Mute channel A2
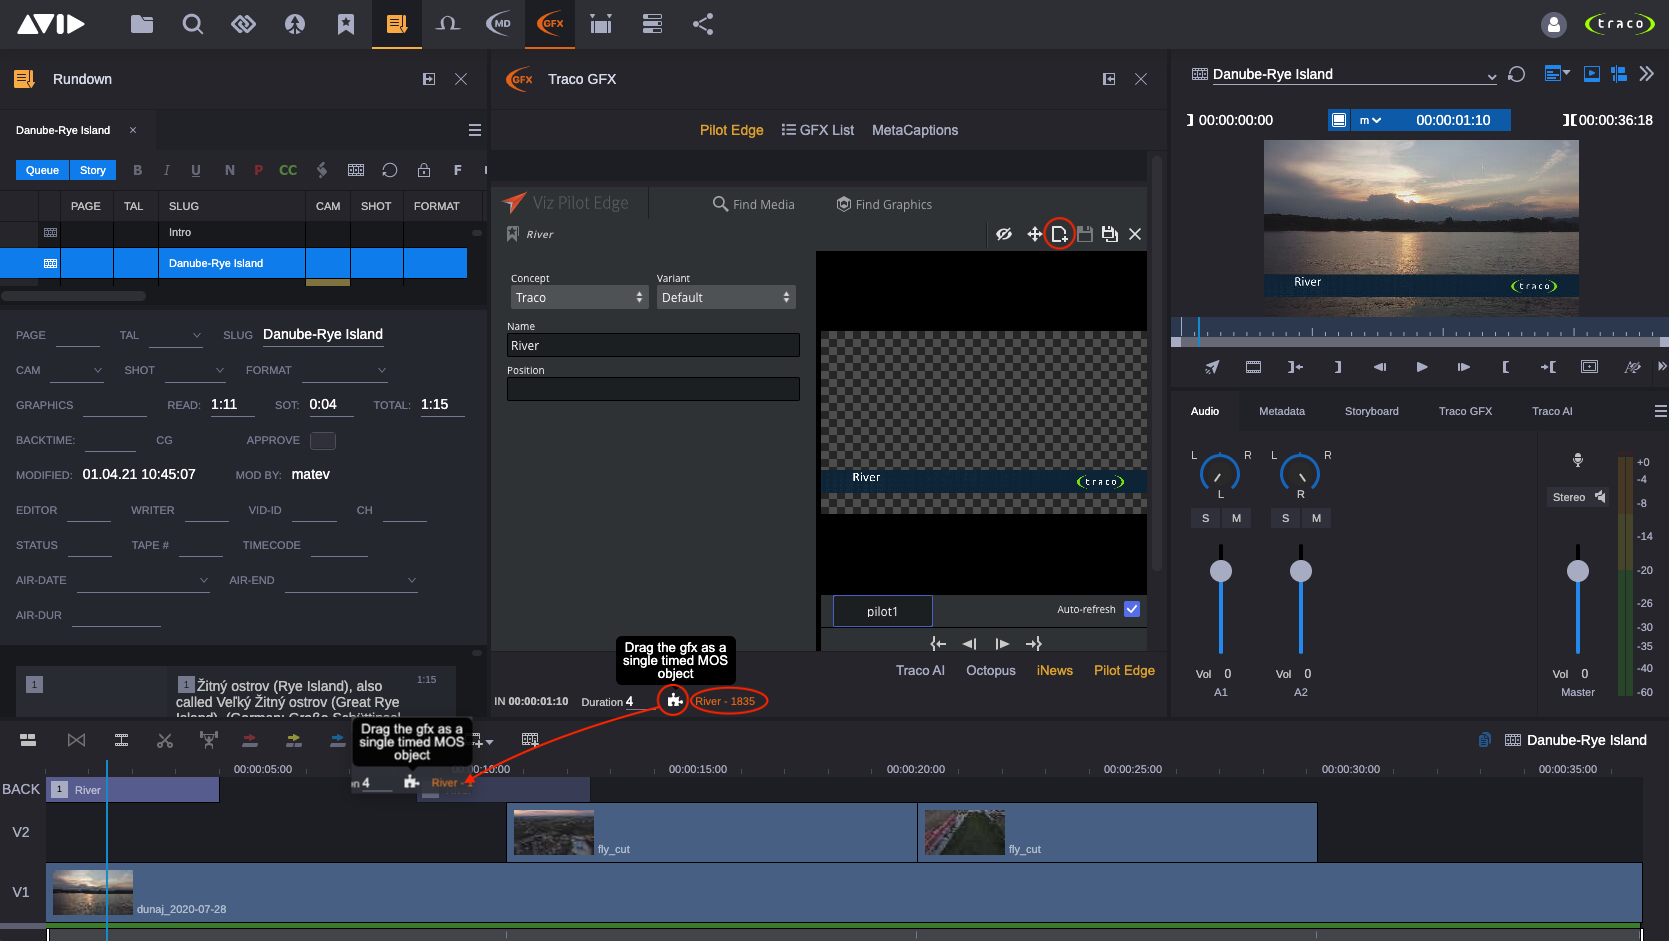The width and height of the screenshot is (1669, 941). tap(1316, 518)
